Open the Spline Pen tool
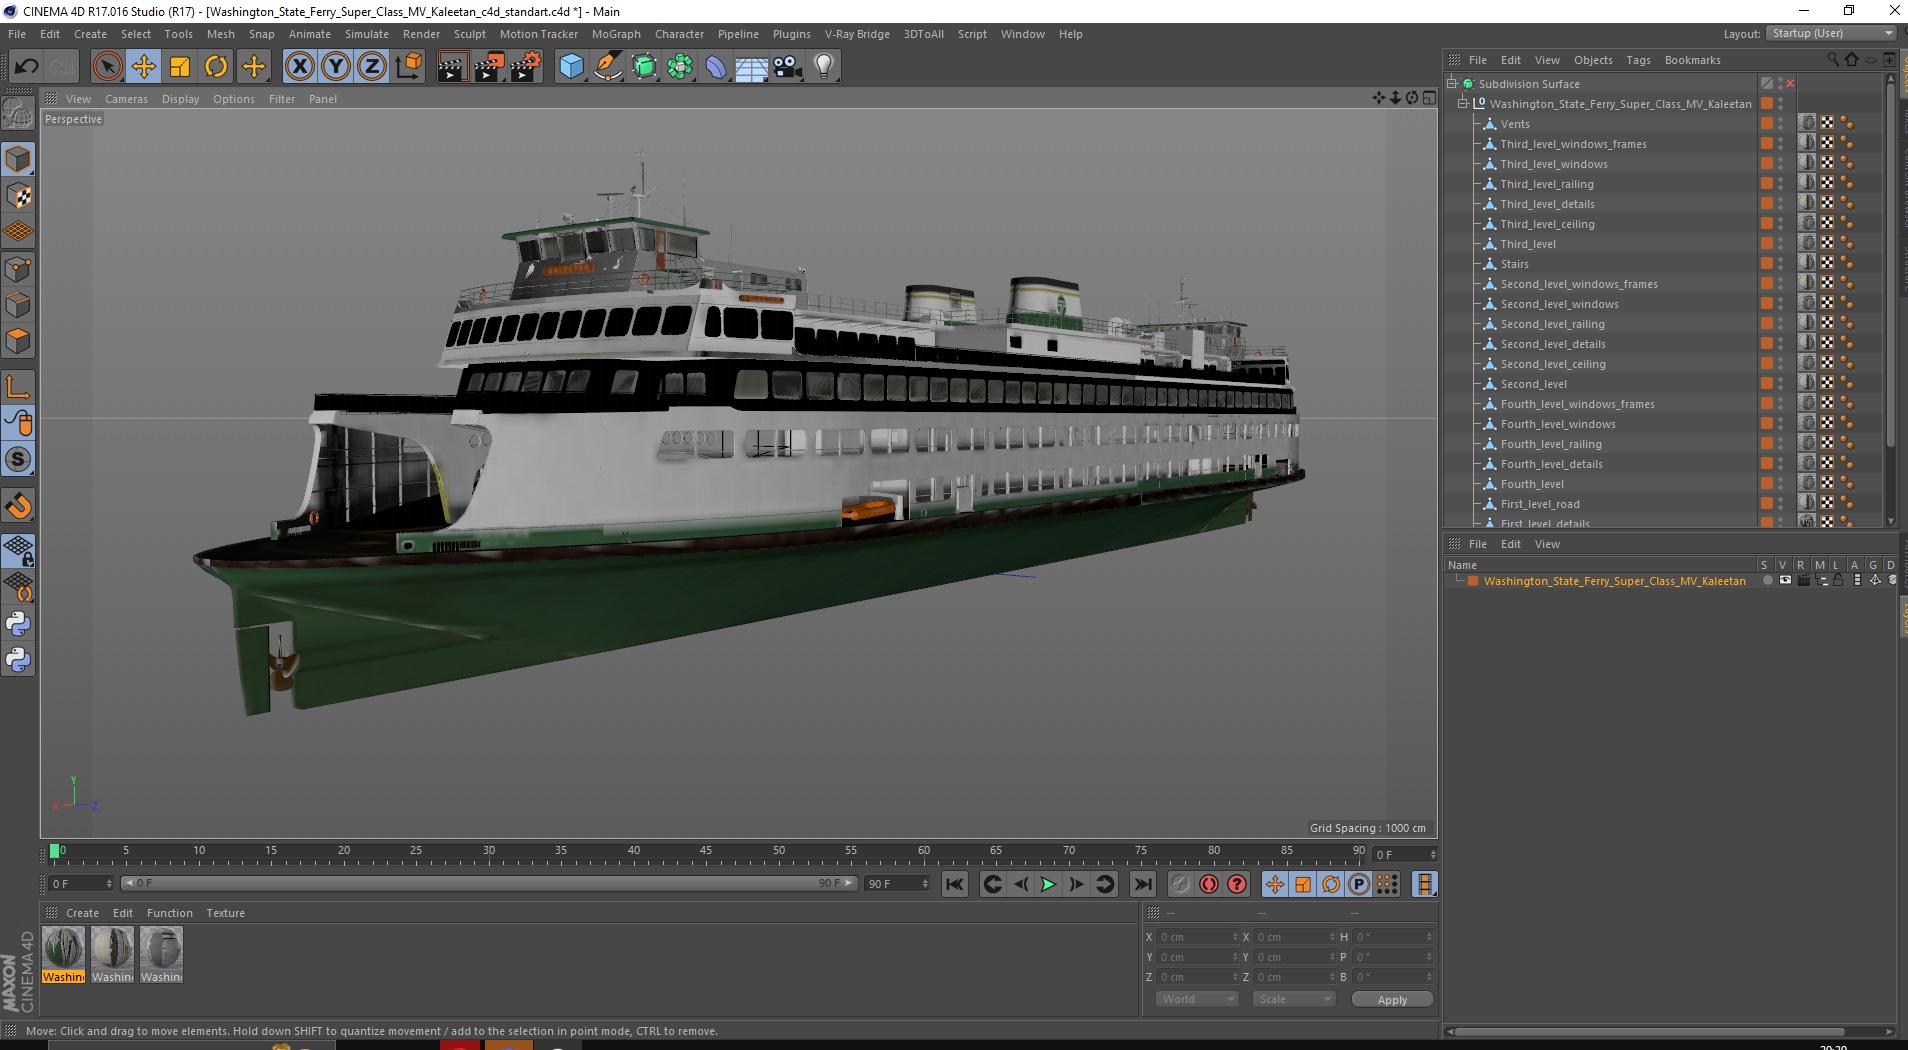The width and height of the screenshot is (1908, 1050). click(x=607, y=67)
